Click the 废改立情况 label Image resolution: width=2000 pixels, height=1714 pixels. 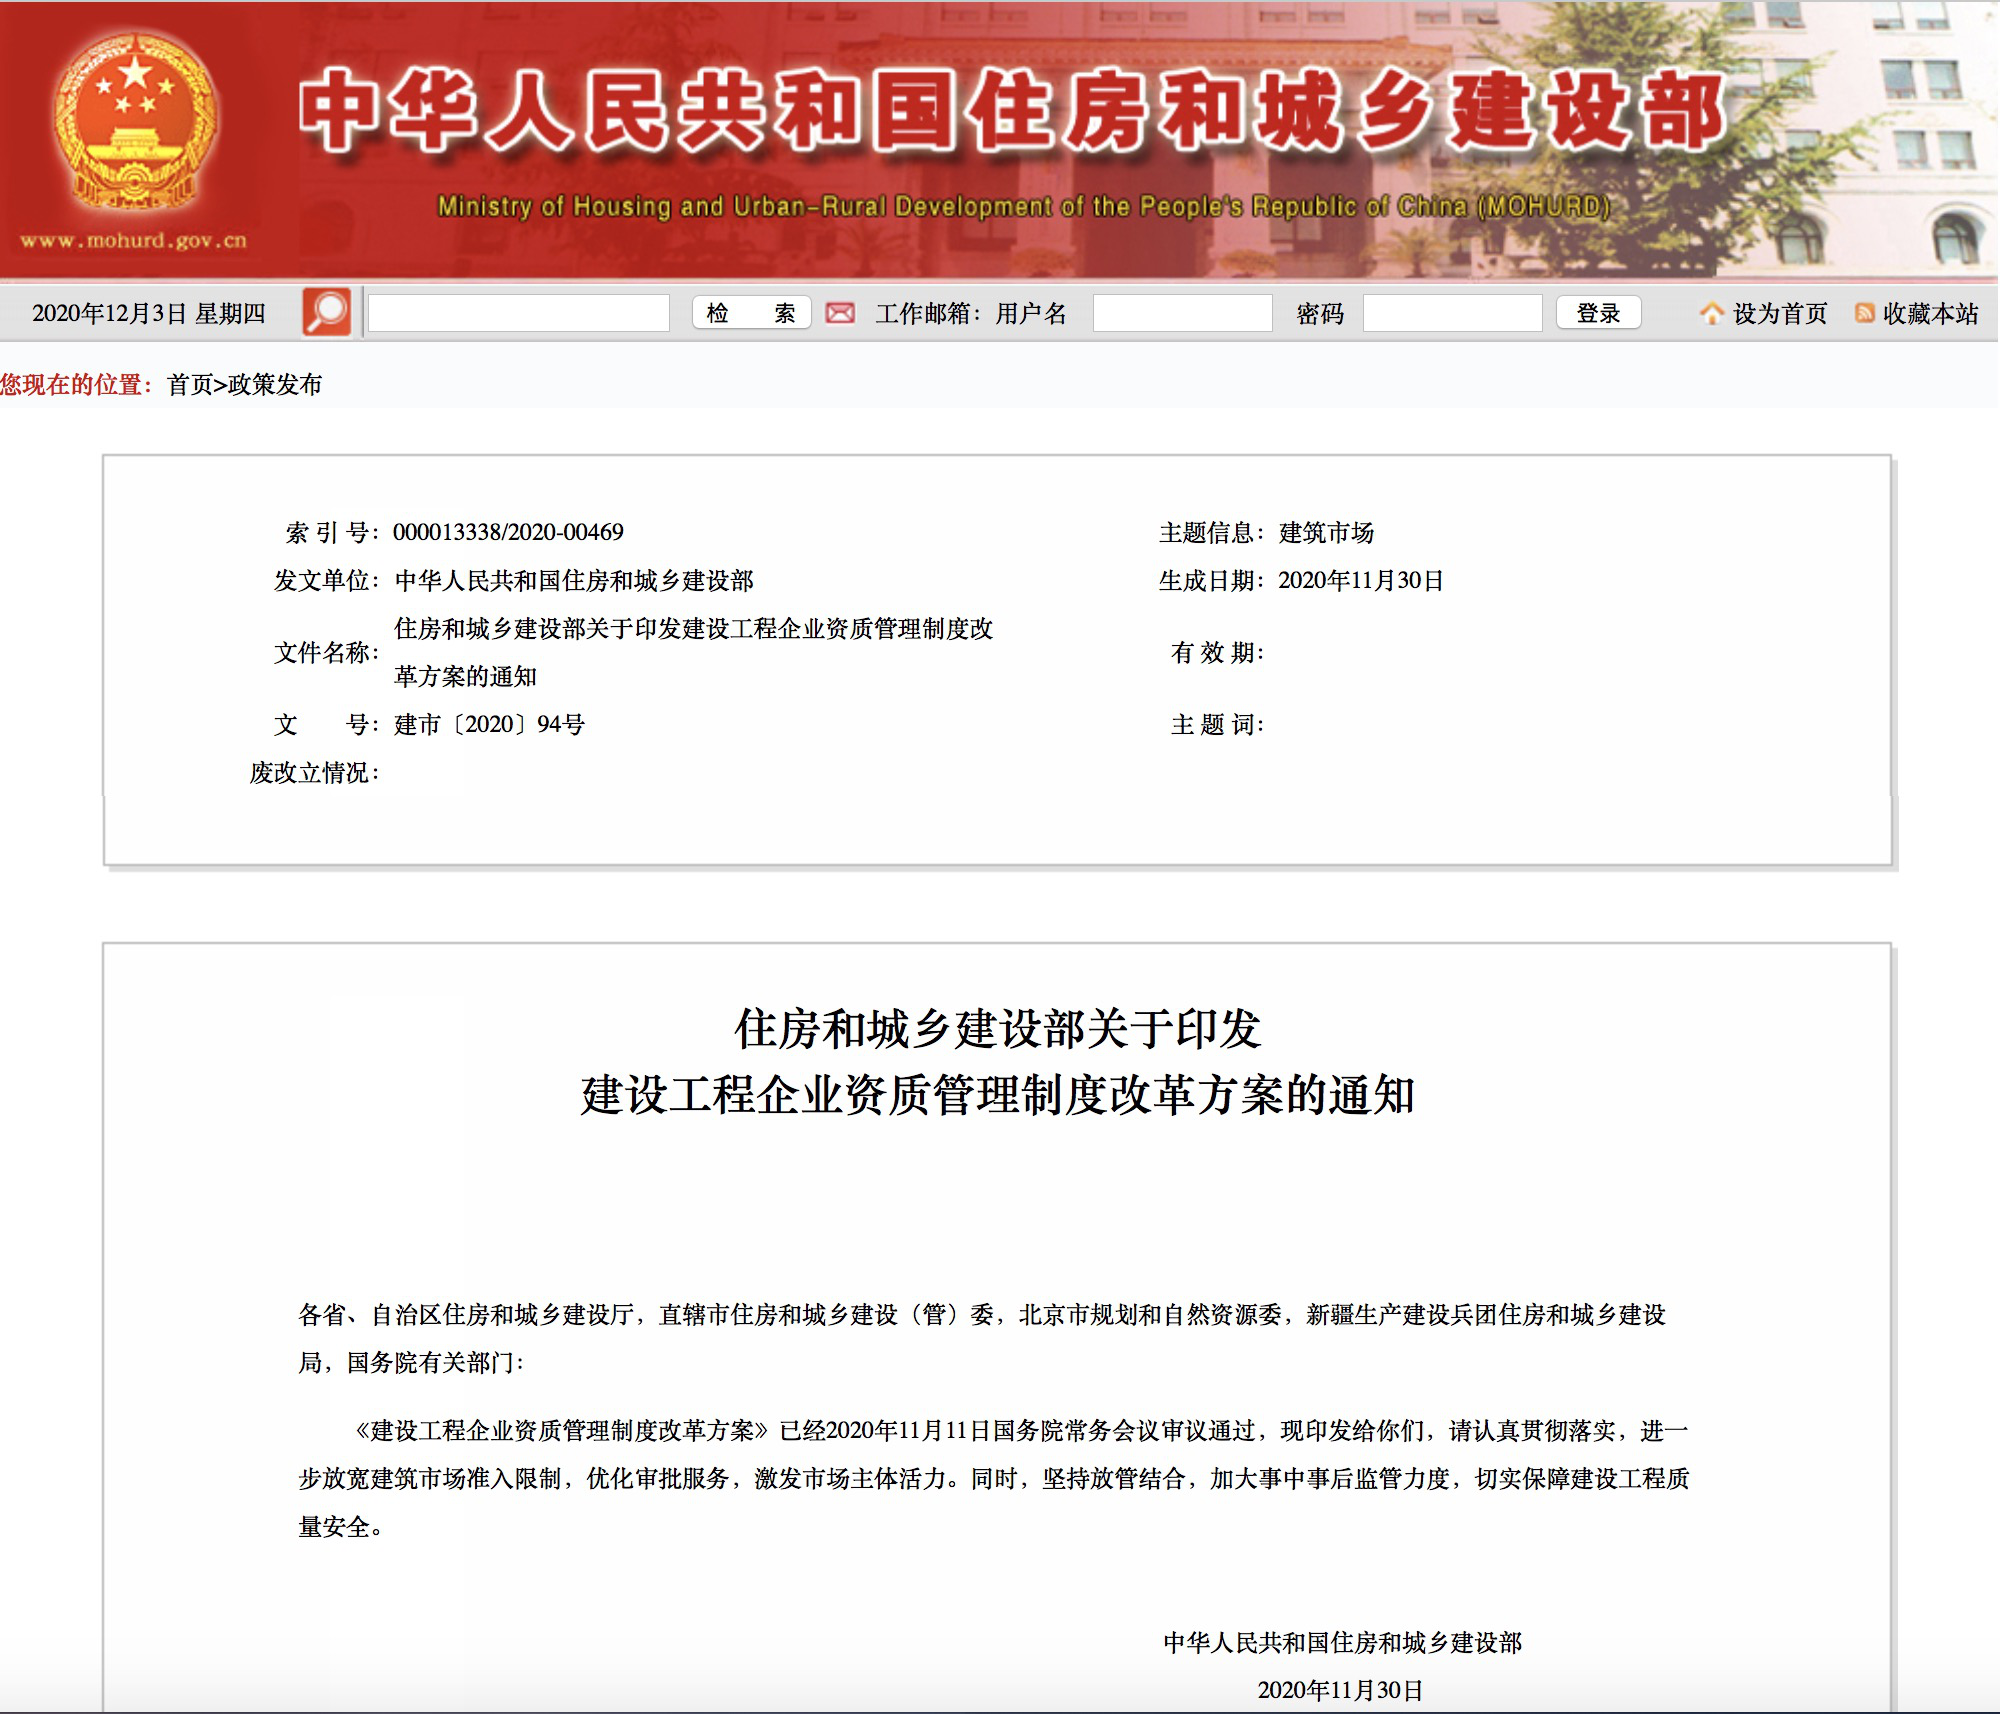314,772
